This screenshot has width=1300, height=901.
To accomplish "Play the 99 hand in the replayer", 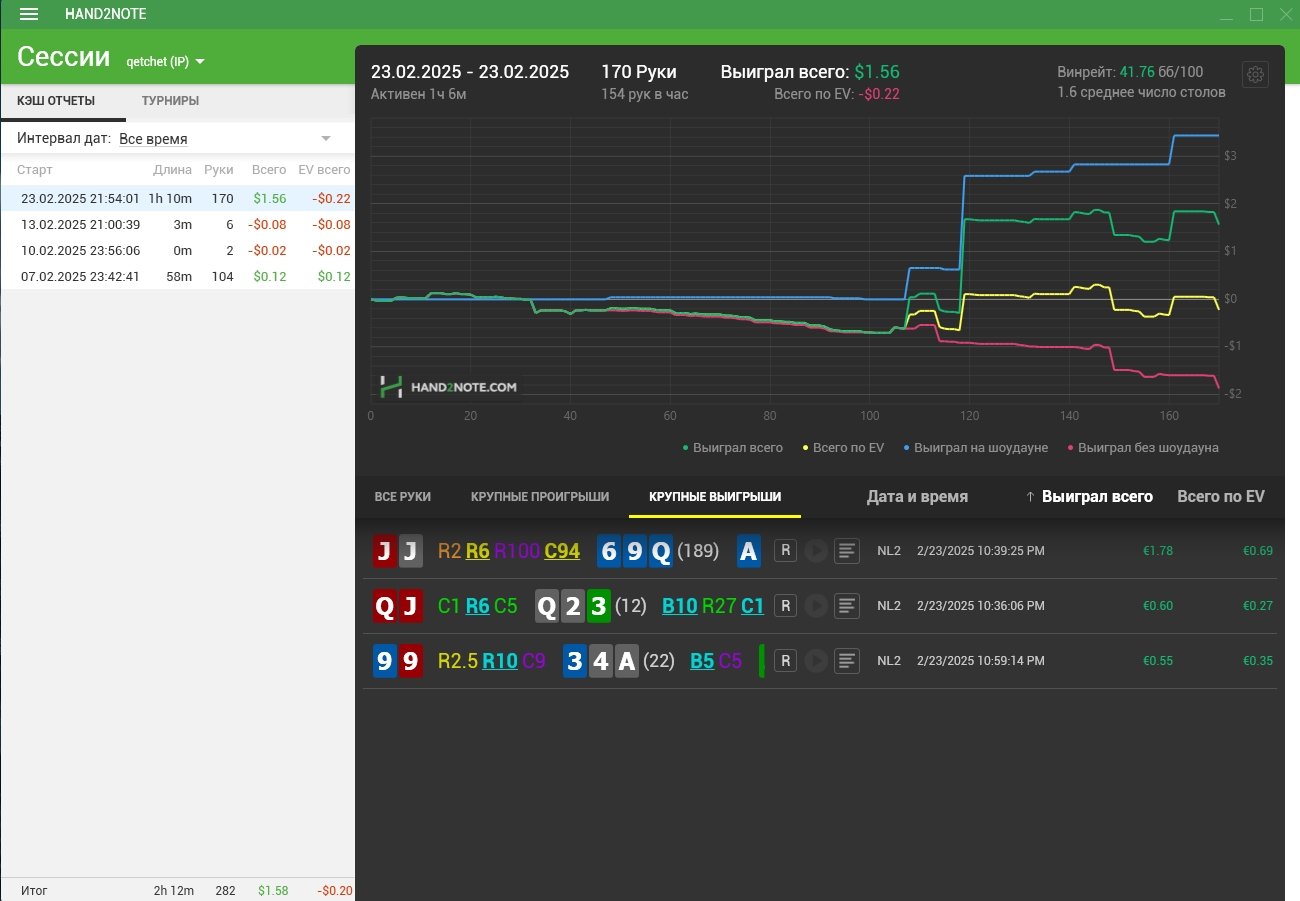I will click(816, 660).
